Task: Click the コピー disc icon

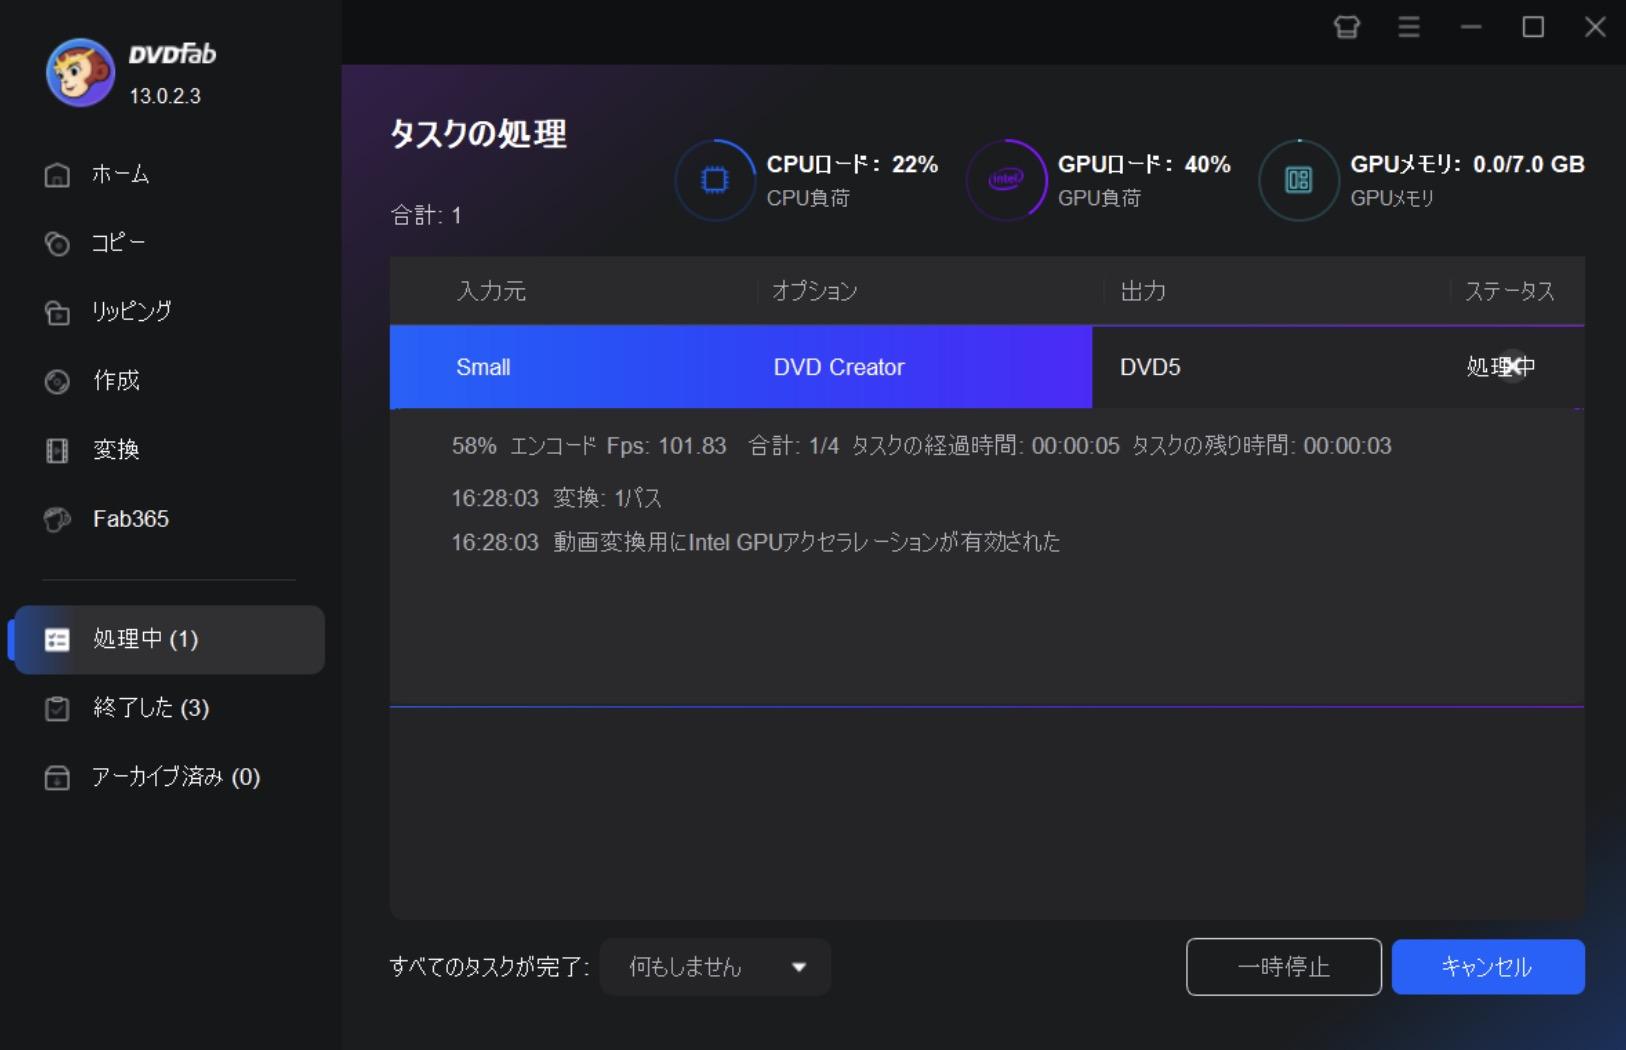Action: 57,244
